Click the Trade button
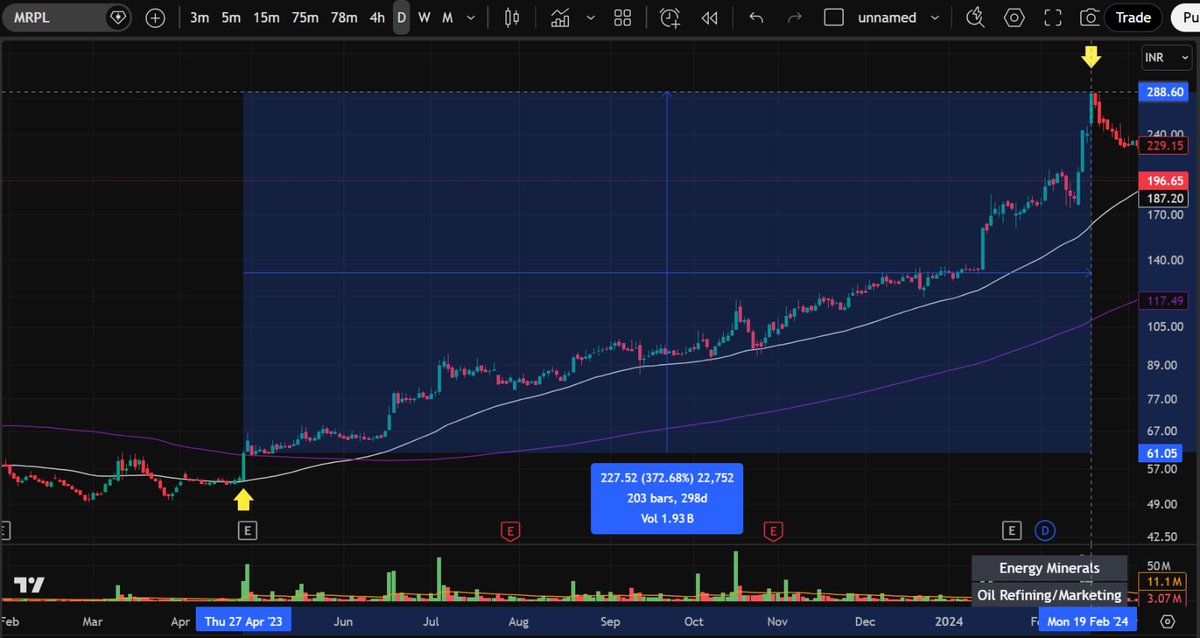The height and width of the screenshot is (638, 1200). click(x=1133, y=17)
